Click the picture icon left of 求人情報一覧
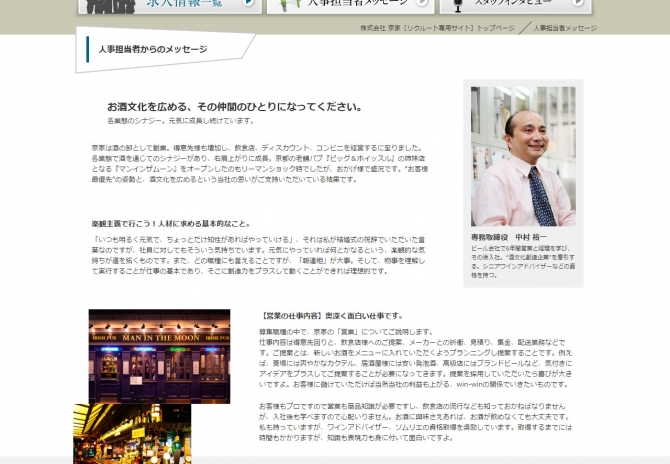This screenshot has height=464, width=670. [105, 4]
